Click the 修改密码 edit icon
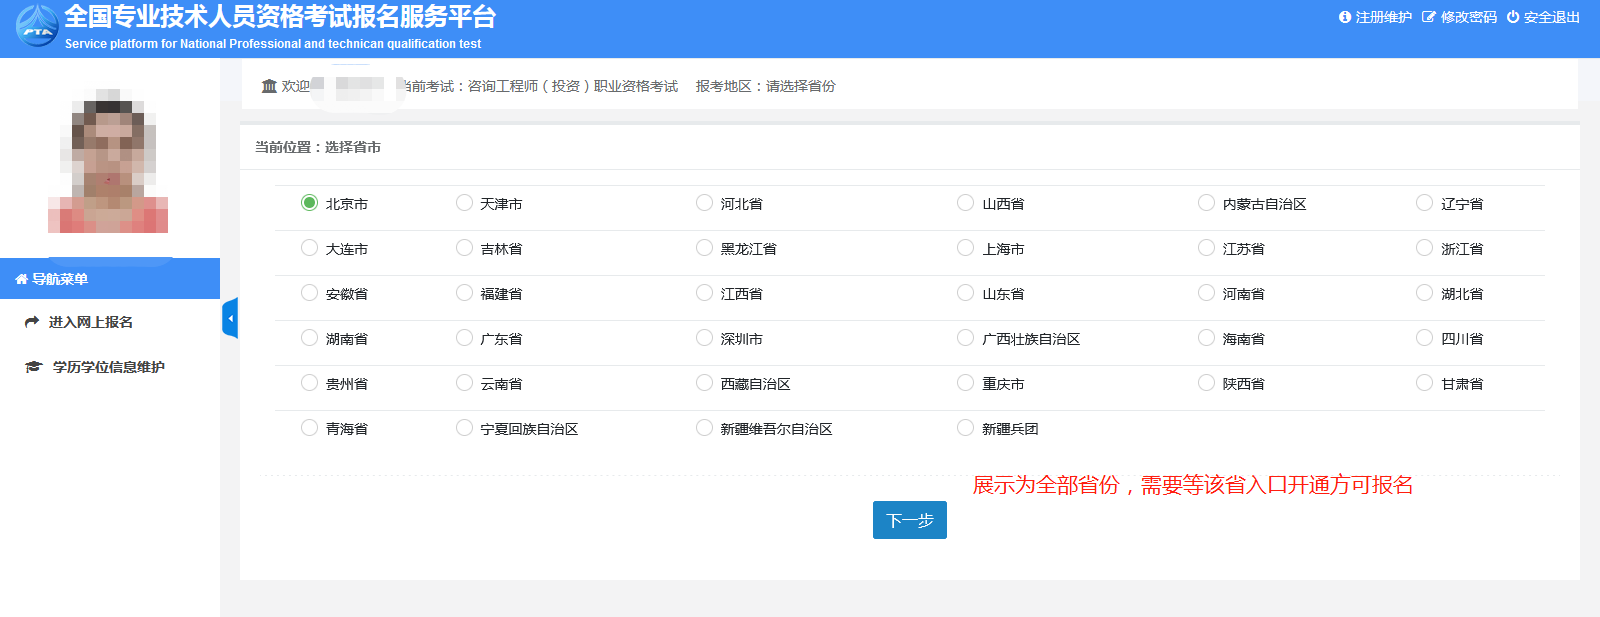 coord(1429,17)
